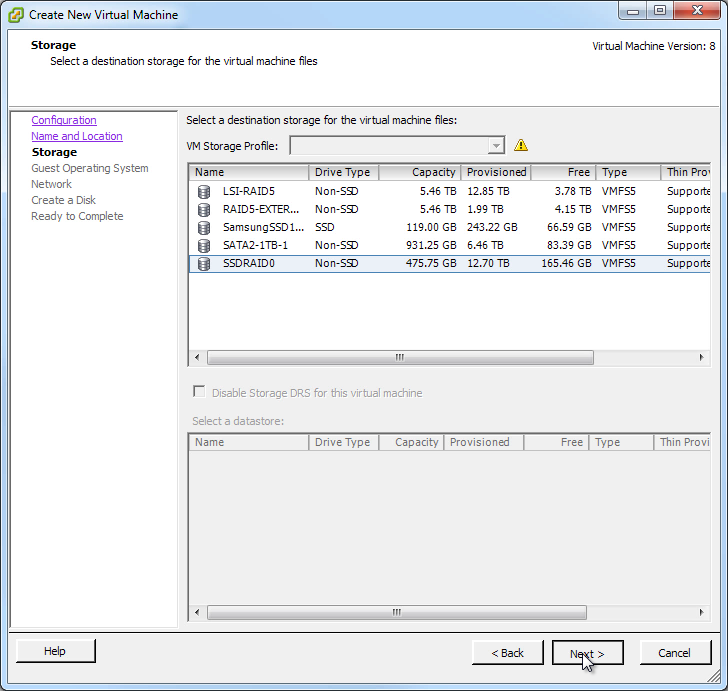
Task: Click the 6.46 TB provisioned cell
Action: pos(486,245)
